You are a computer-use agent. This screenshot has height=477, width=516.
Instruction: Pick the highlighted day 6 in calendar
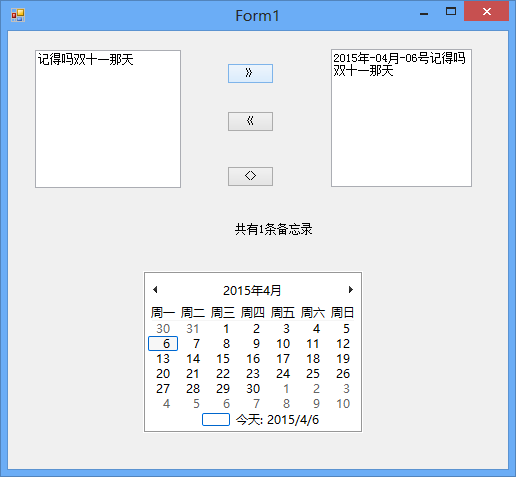click(x=163, y=344)
